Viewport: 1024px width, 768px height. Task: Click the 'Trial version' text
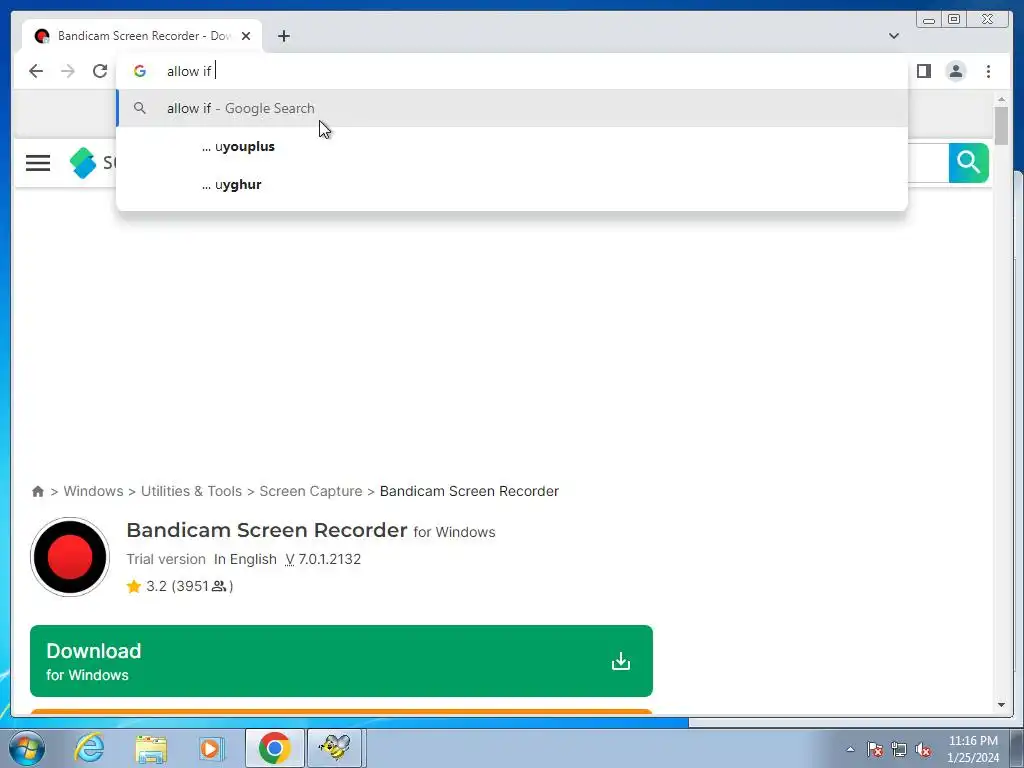166,559
